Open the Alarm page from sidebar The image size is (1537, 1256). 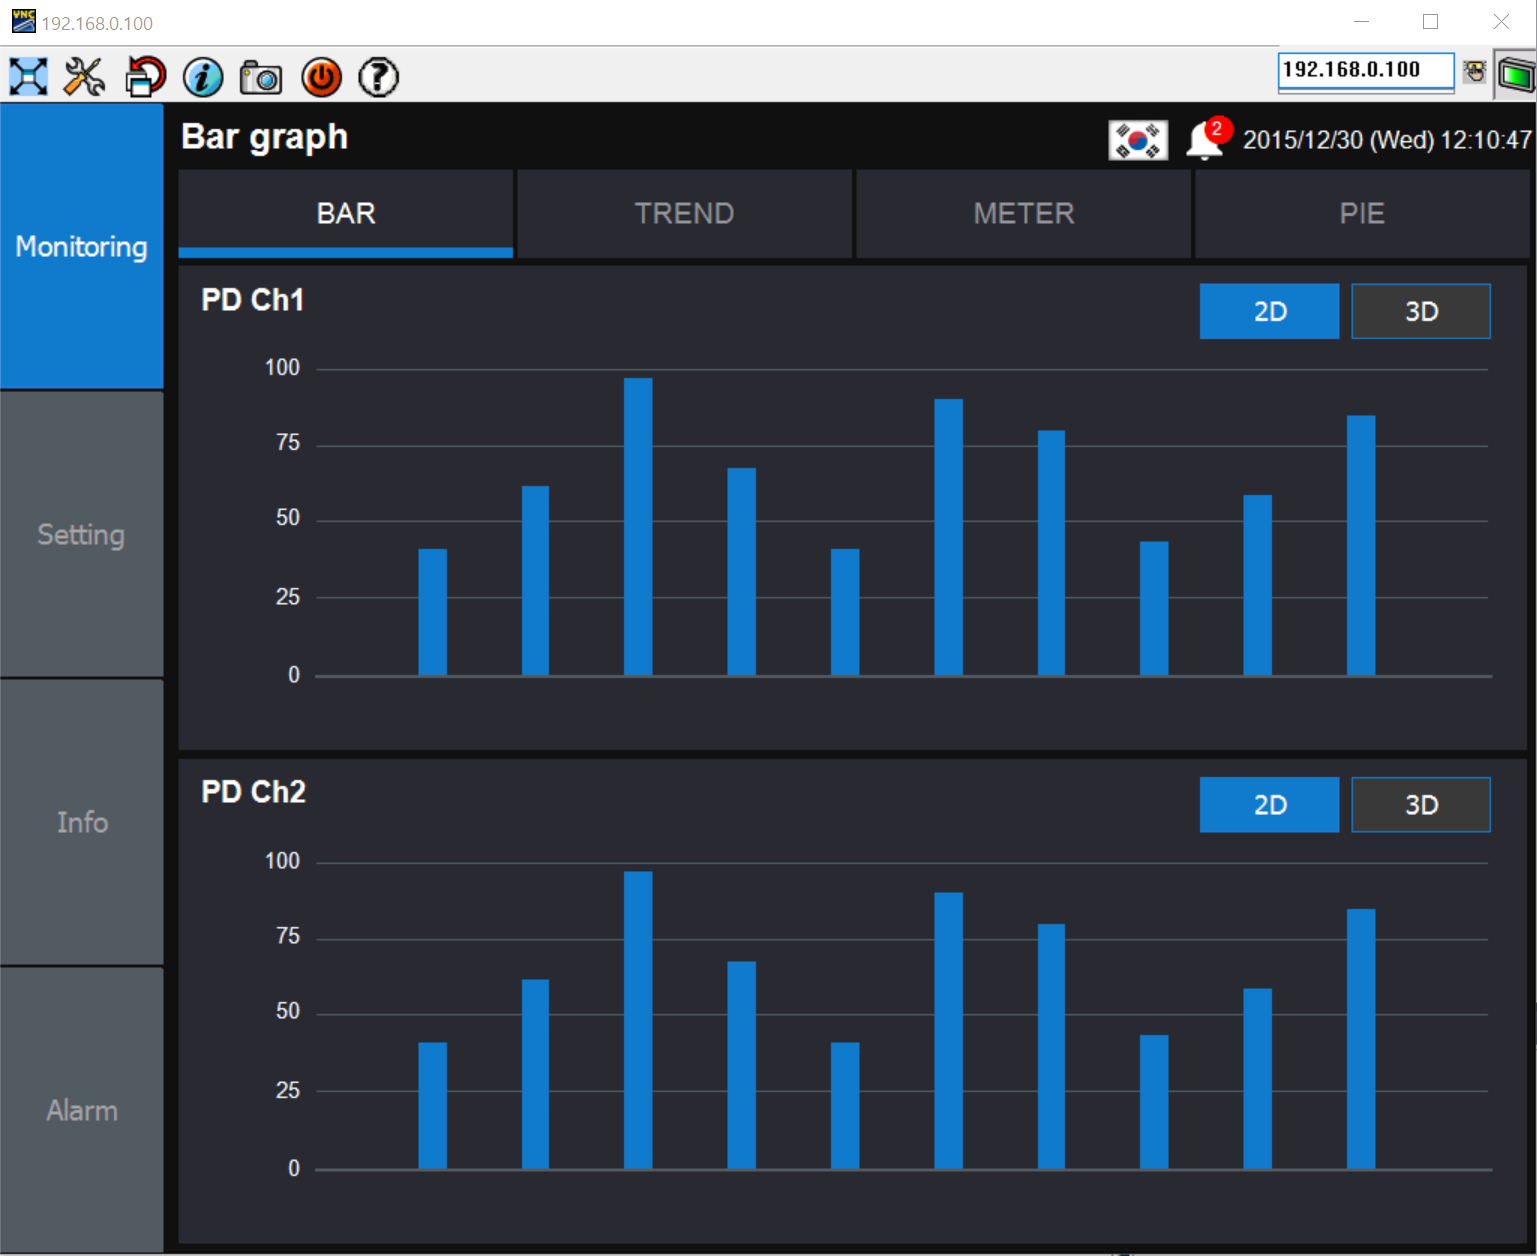click(81, 1110)
